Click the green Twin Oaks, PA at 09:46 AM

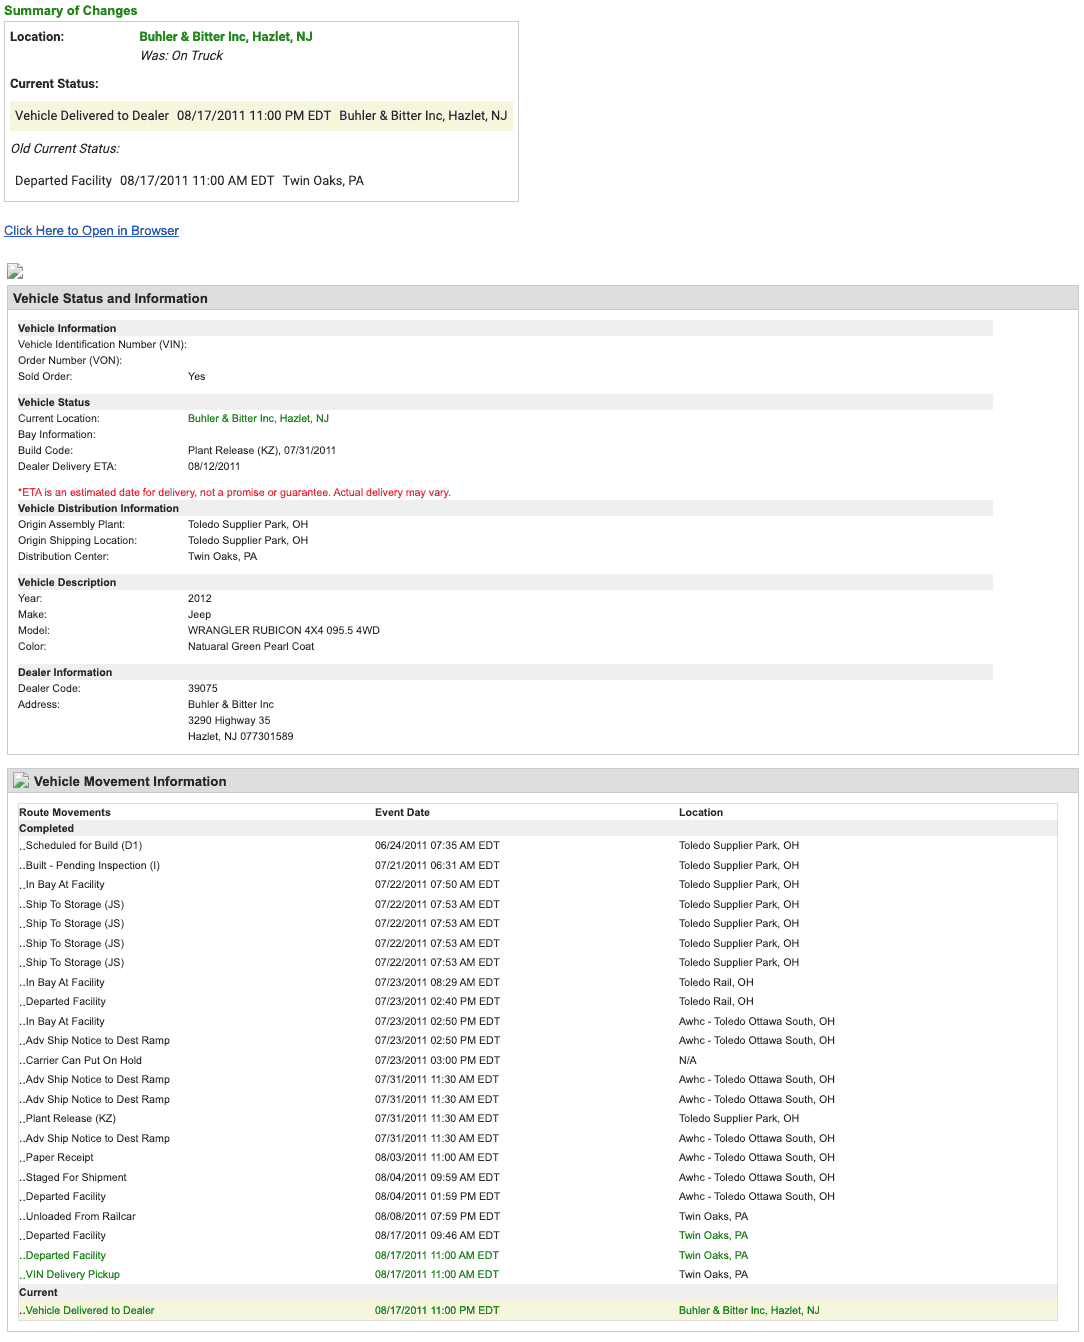pos(713,1235)
